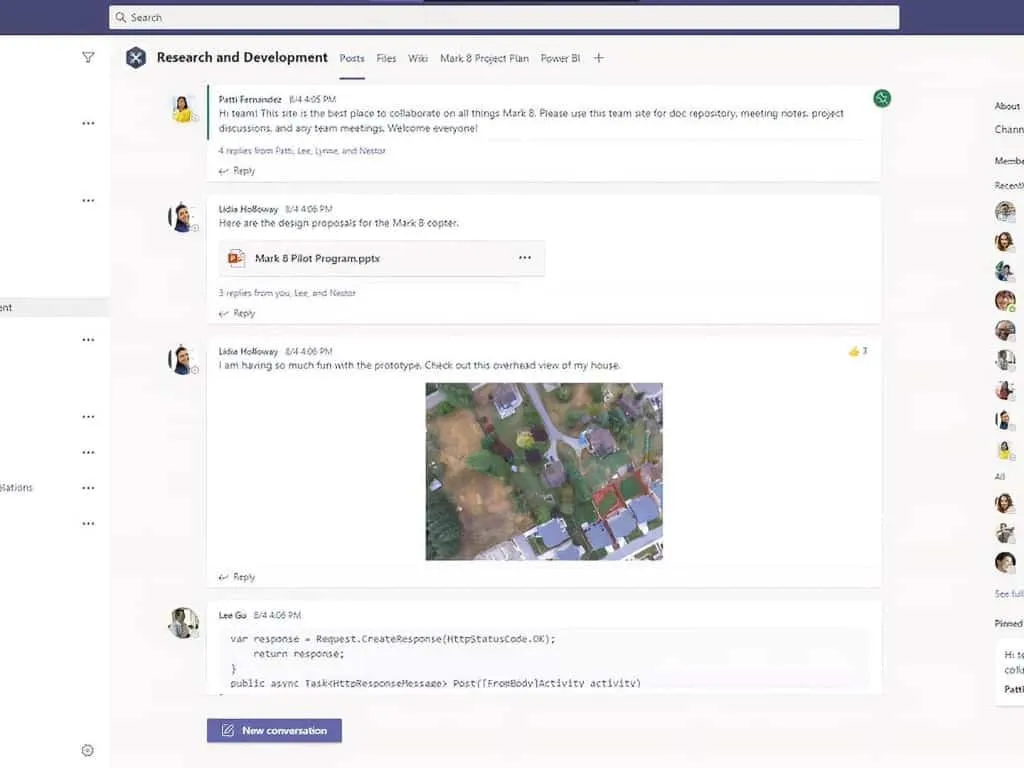This screenshot has width=1024, height=768.
Task: Switch to the Power BI tab
Action: [560, 58]
